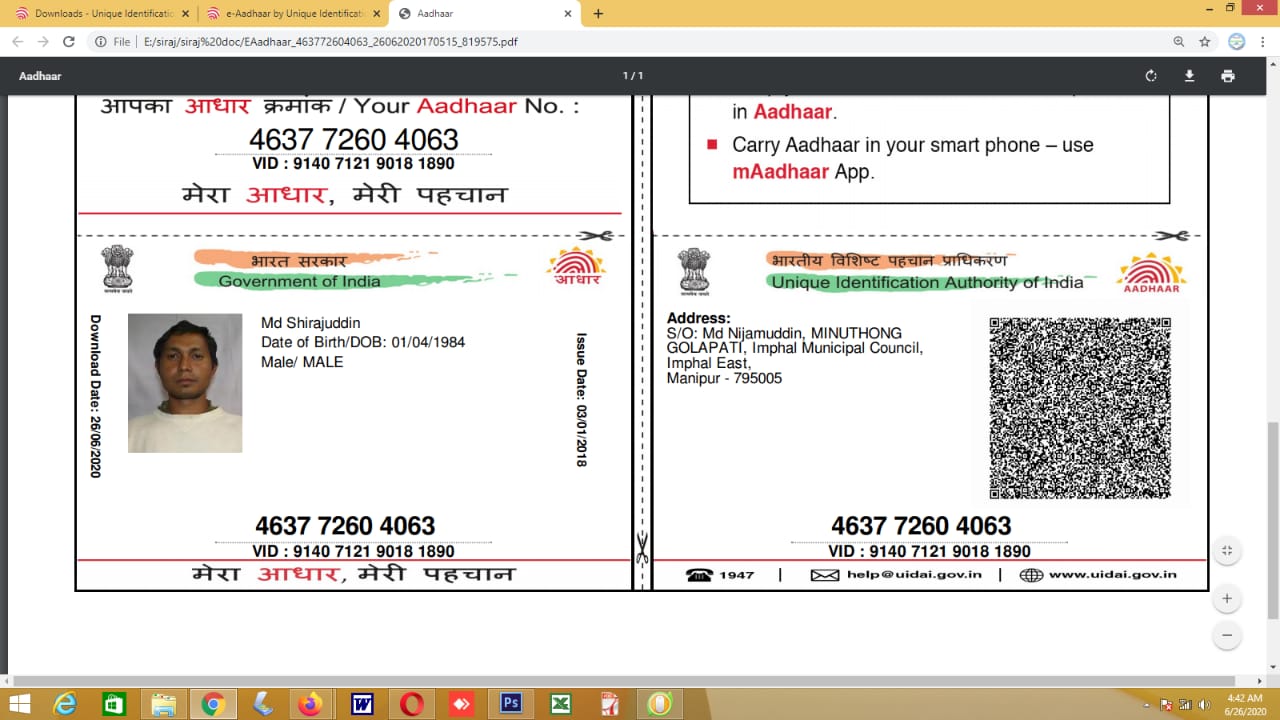Select the Aadhaar tab
The image size is (1280, 720).
[x=483, y=14]
